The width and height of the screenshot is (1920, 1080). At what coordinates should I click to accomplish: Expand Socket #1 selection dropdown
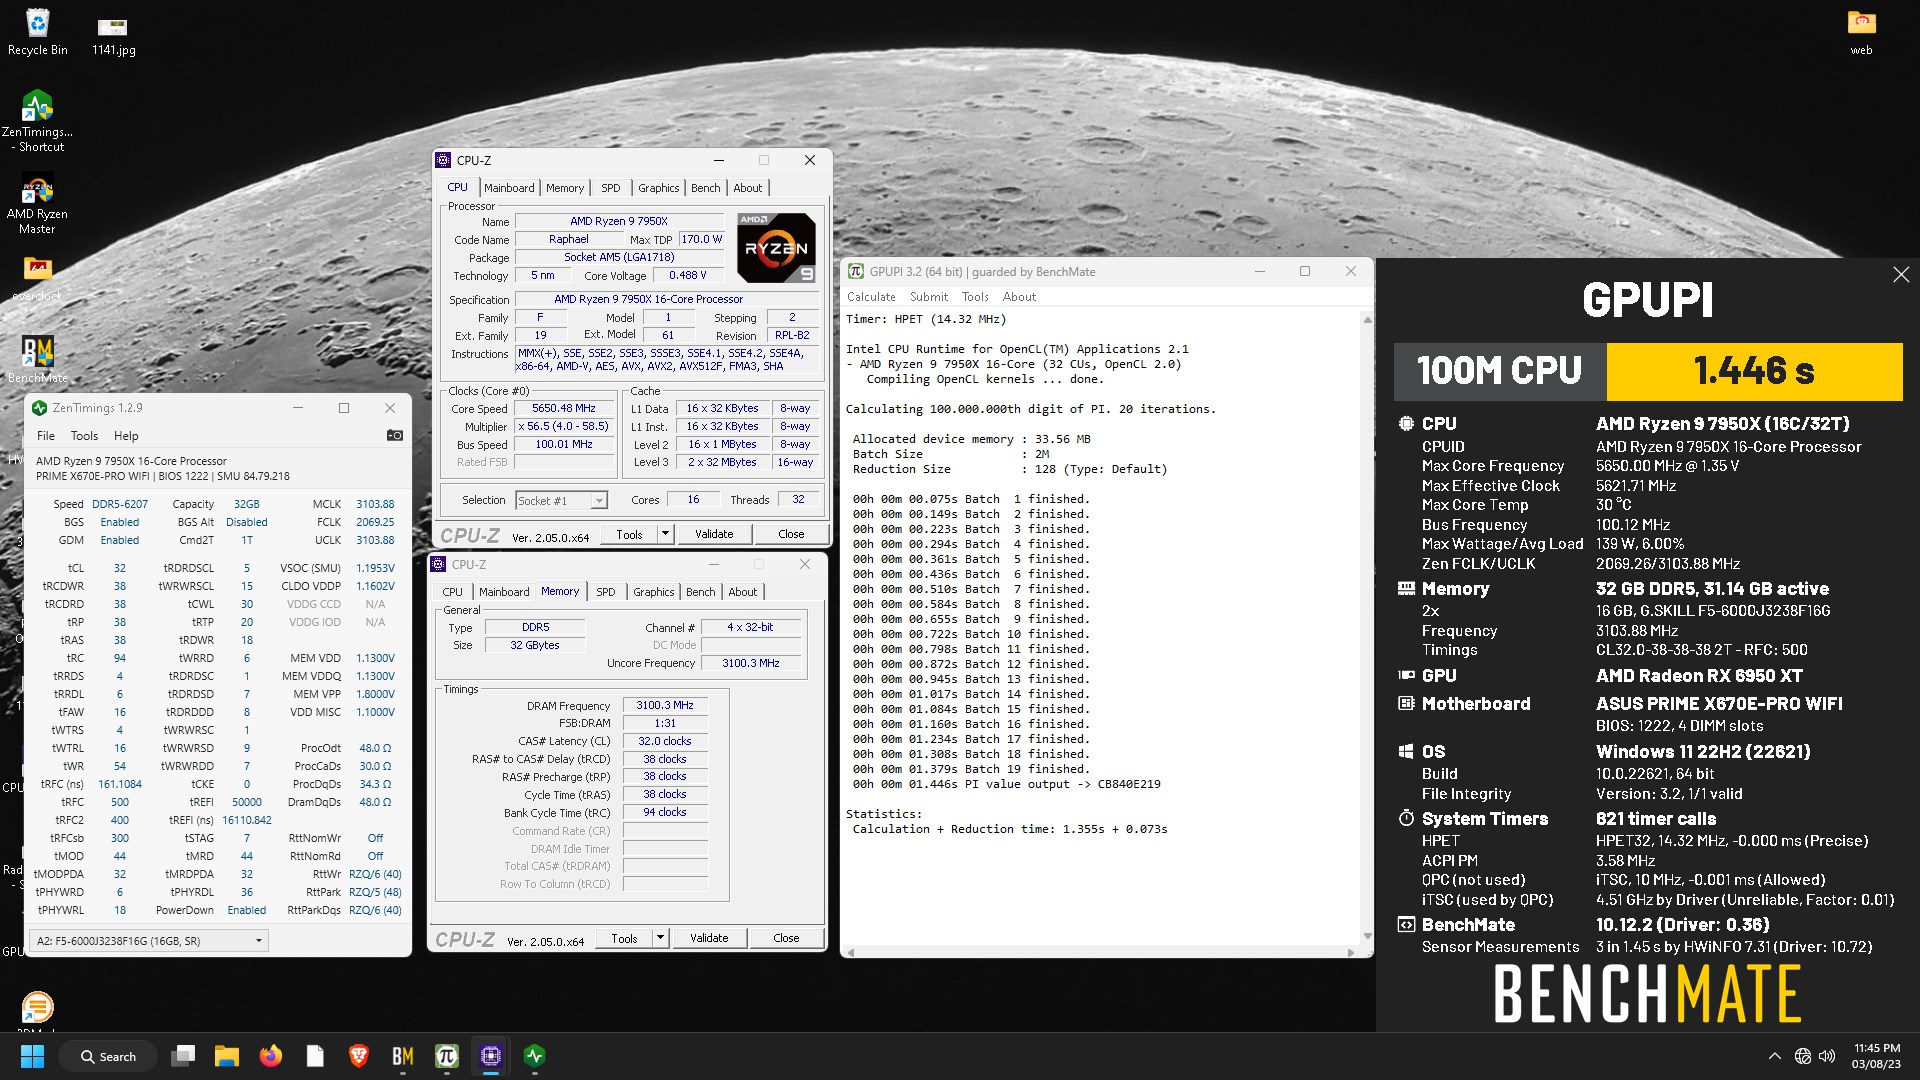point(598,501)
